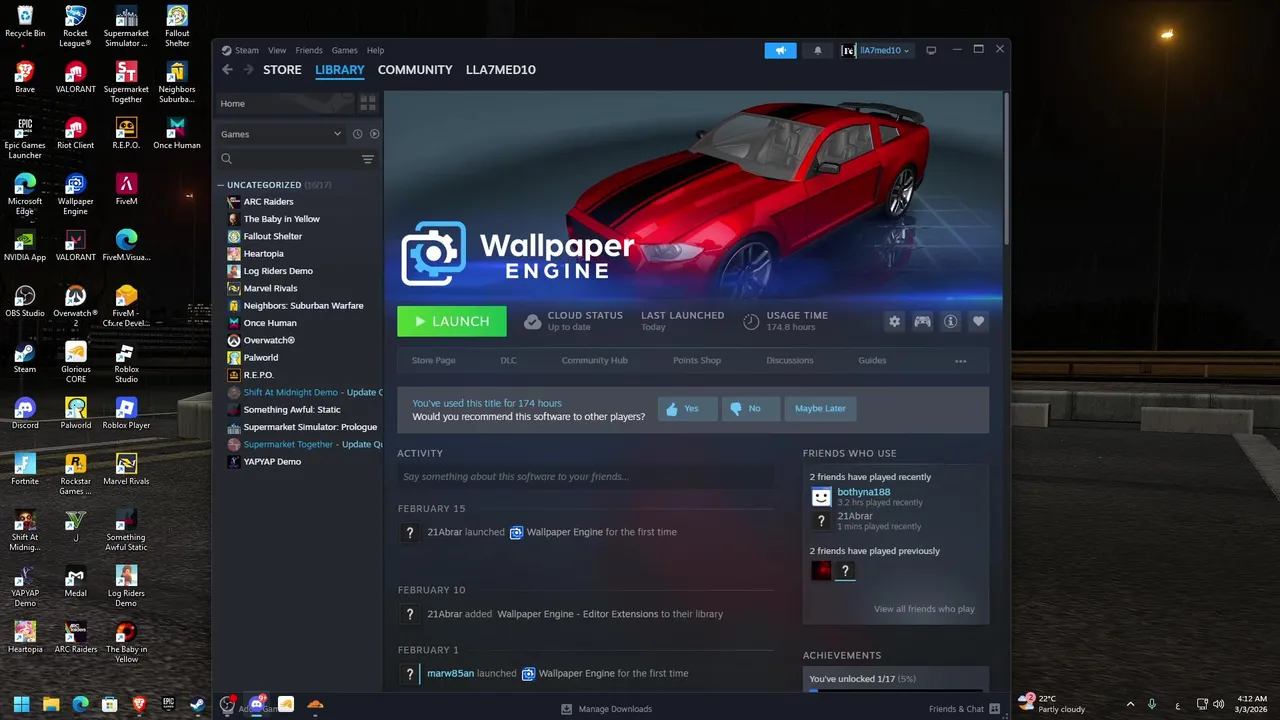Click friend bothyna188 in Friends Who Use
The width and height of the screenshot is (1280, 720).
pos(864,492)
